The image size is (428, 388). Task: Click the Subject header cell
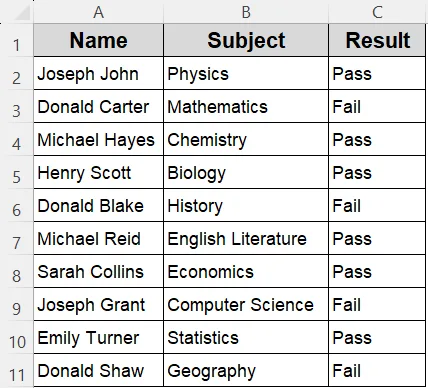[246, 40]
